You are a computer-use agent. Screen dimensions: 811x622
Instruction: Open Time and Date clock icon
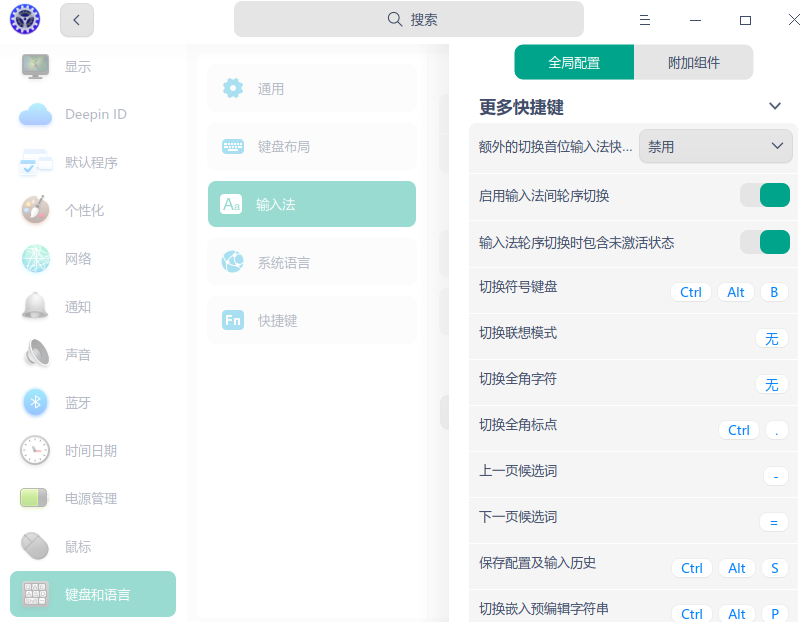coord(36,451)
